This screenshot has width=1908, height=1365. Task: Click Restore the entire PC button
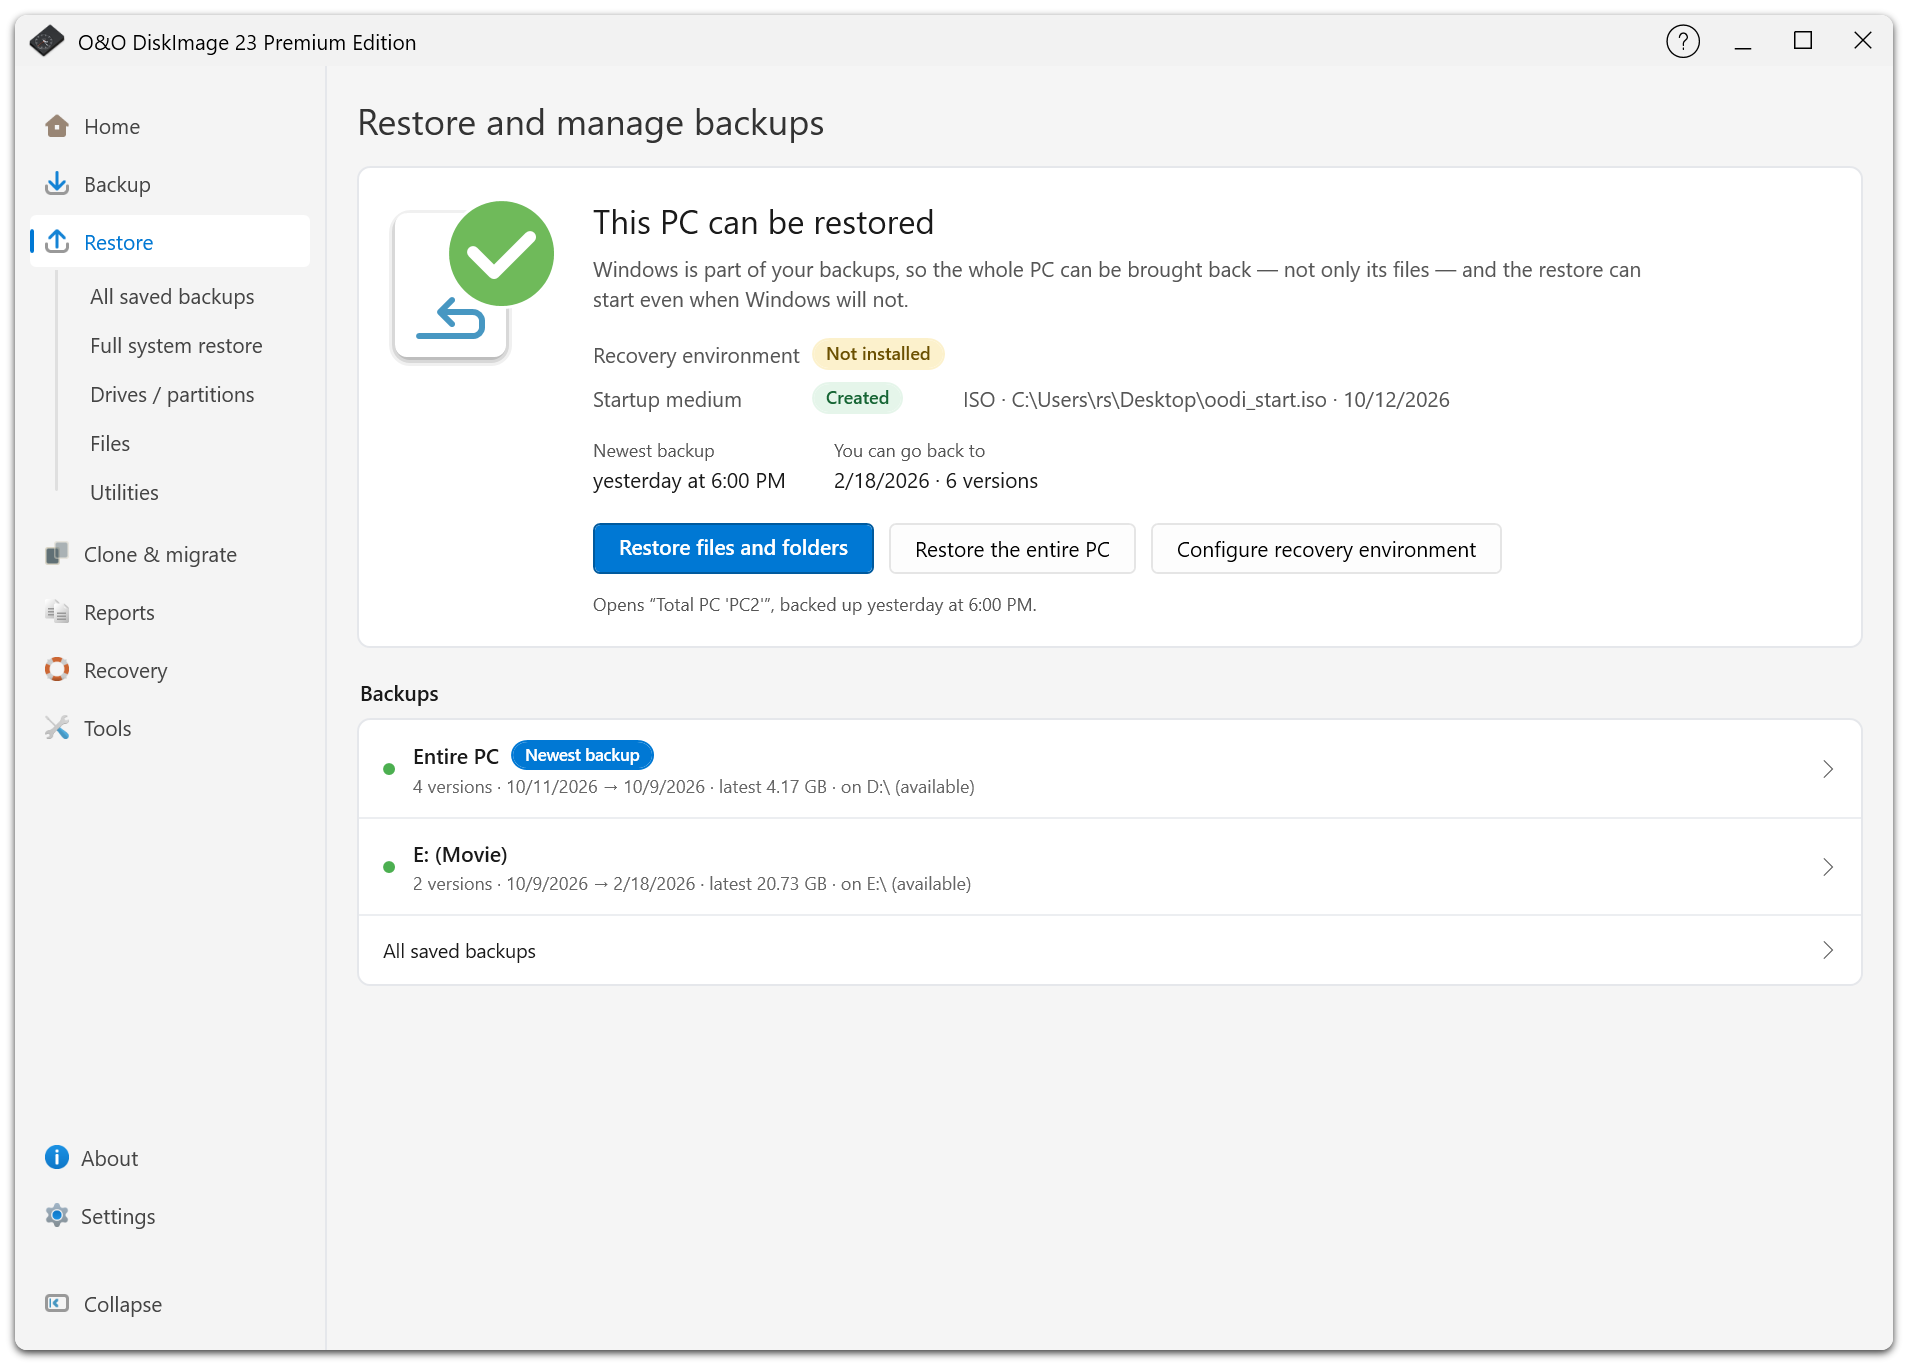coord(1012,548)
